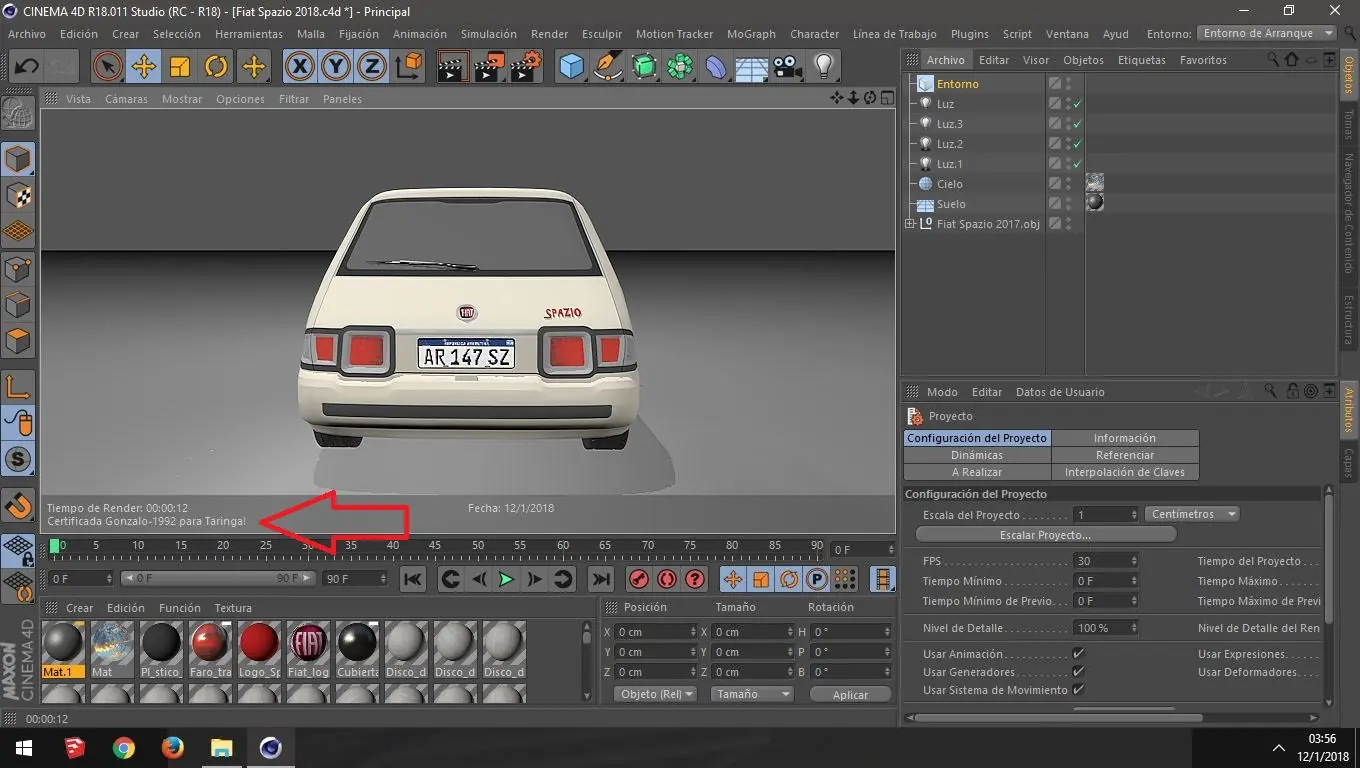This screenshot has width=1360, height=768.
Task: Open Render Settings clapperboard with gear
Action: [525, 67]
